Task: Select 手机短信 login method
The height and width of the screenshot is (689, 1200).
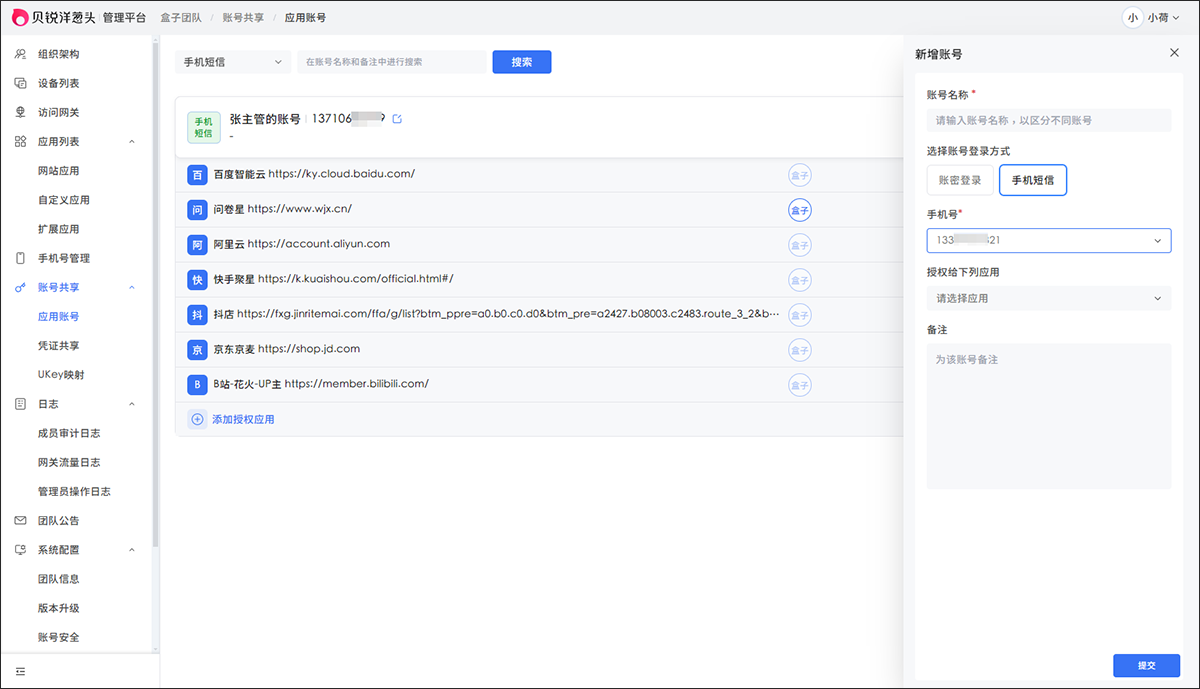Action: (1032, 181)
